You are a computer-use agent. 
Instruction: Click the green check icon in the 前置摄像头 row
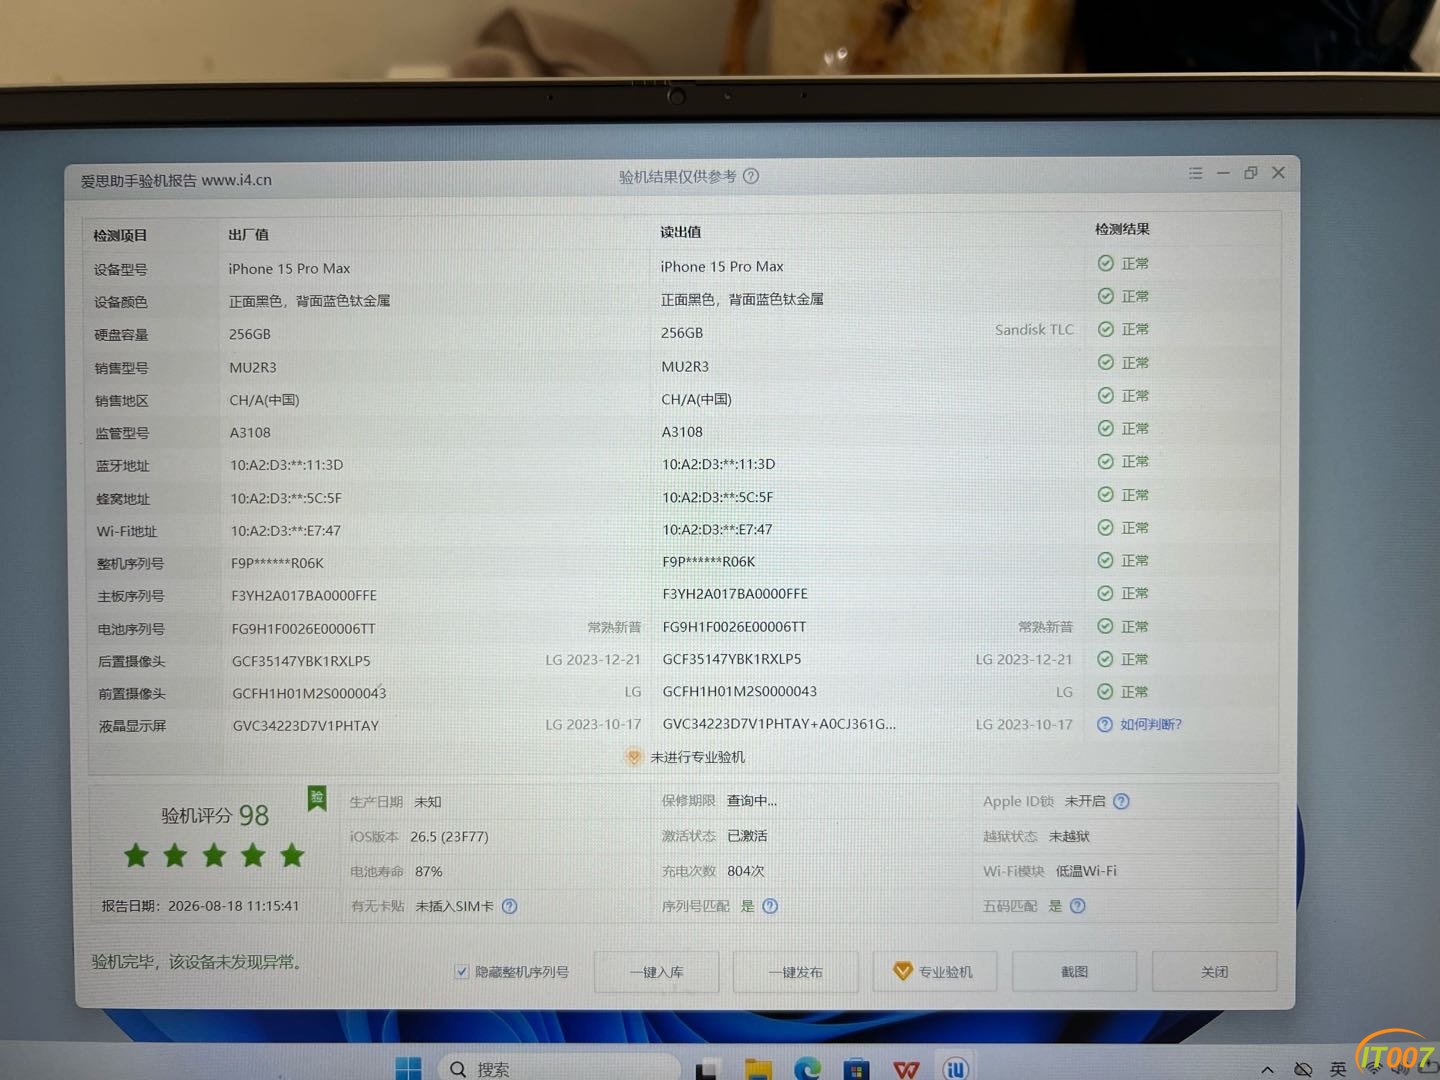pyautogui.click(x=1105, y=691)
